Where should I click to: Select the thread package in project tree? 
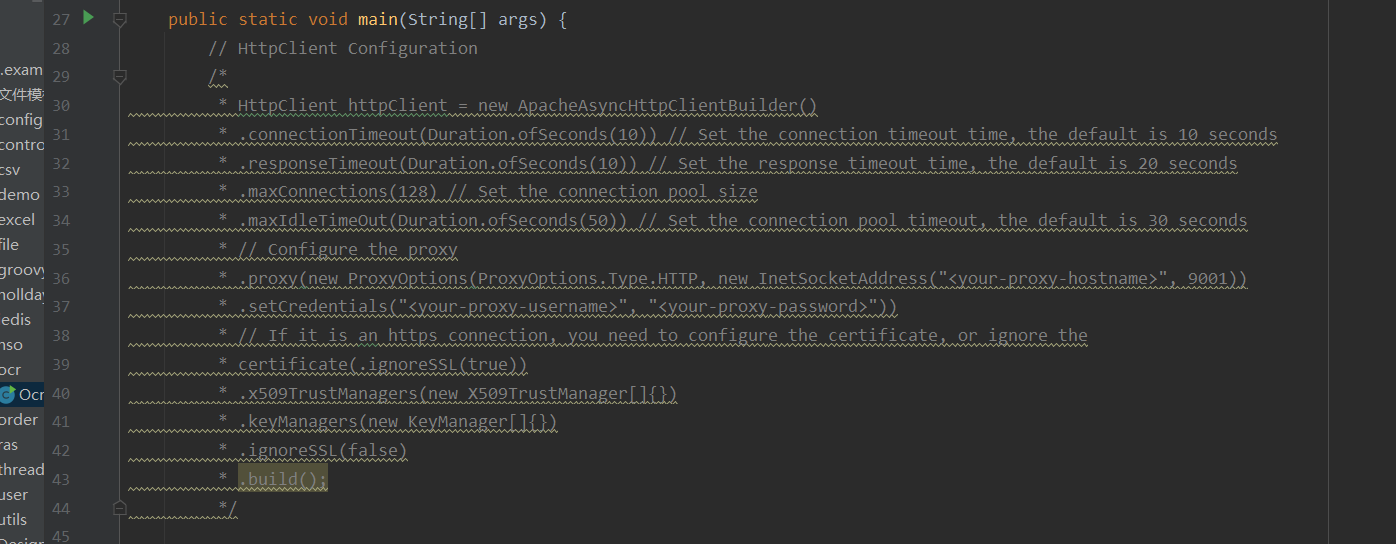pyautogui.click(x=22, y=470)
